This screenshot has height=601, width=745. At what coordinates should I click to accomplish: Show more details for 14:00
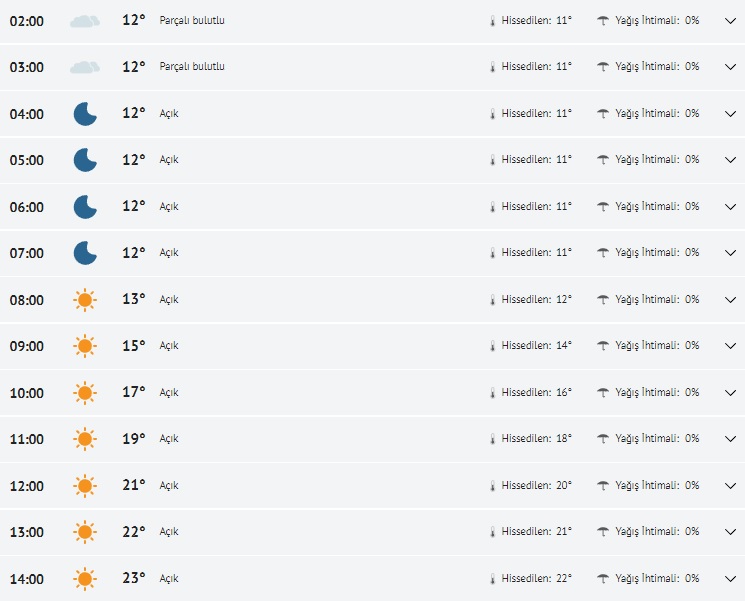pyautogui.click(x=730, y=579)
